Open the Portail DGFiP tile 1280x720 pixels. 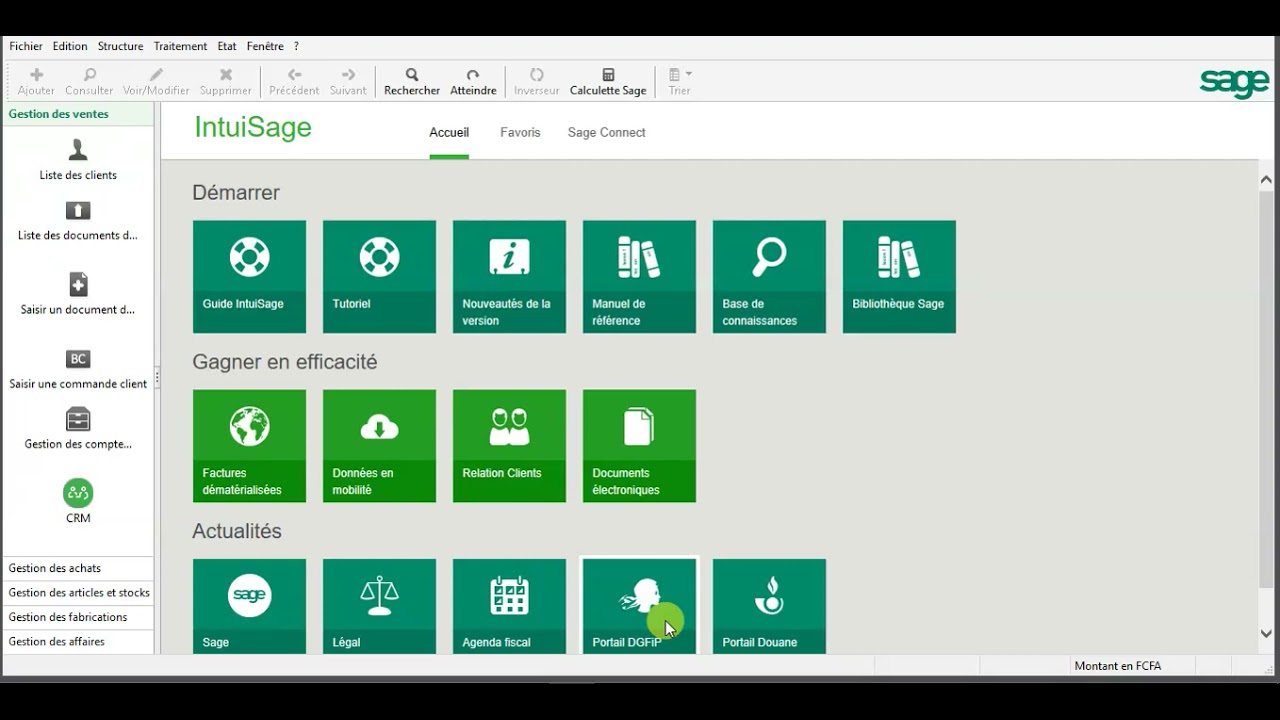click(x=639, y=606)
